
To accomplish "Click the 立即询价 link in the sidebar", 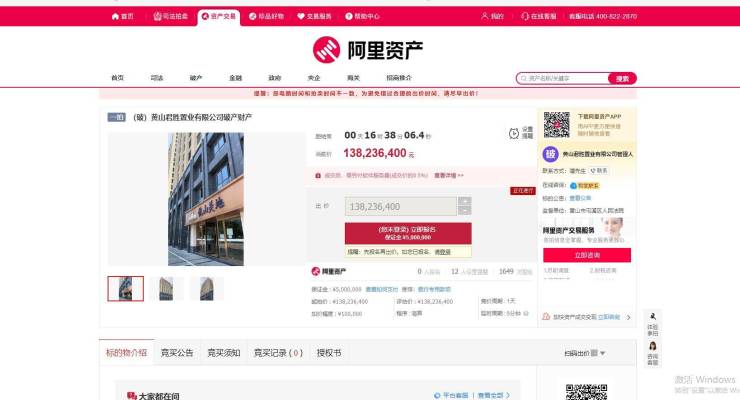I will (609, 317).
